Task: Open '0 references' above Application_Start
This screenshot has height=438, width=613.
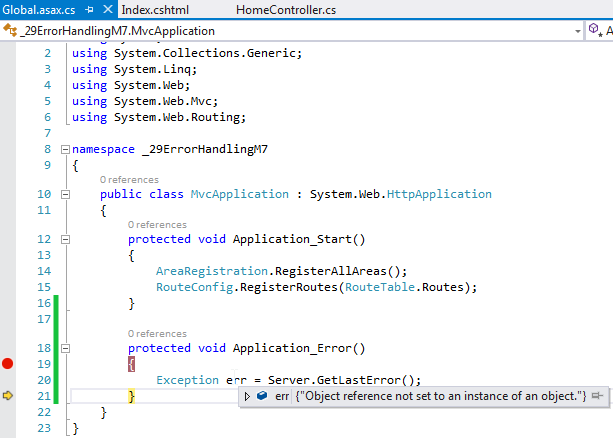Action: coord(157,224)
